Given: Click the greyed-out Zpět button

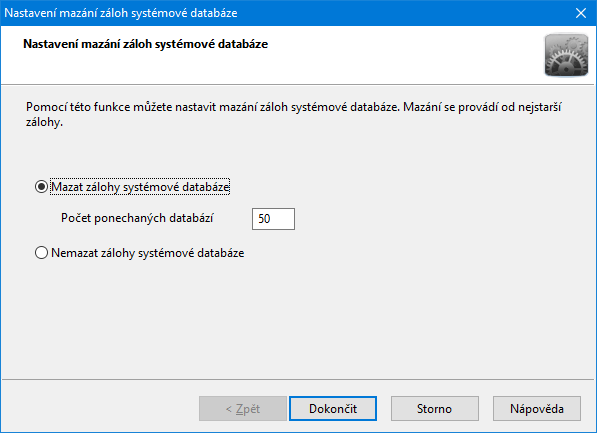Looking at the screenshot, I should pos(243,409).
